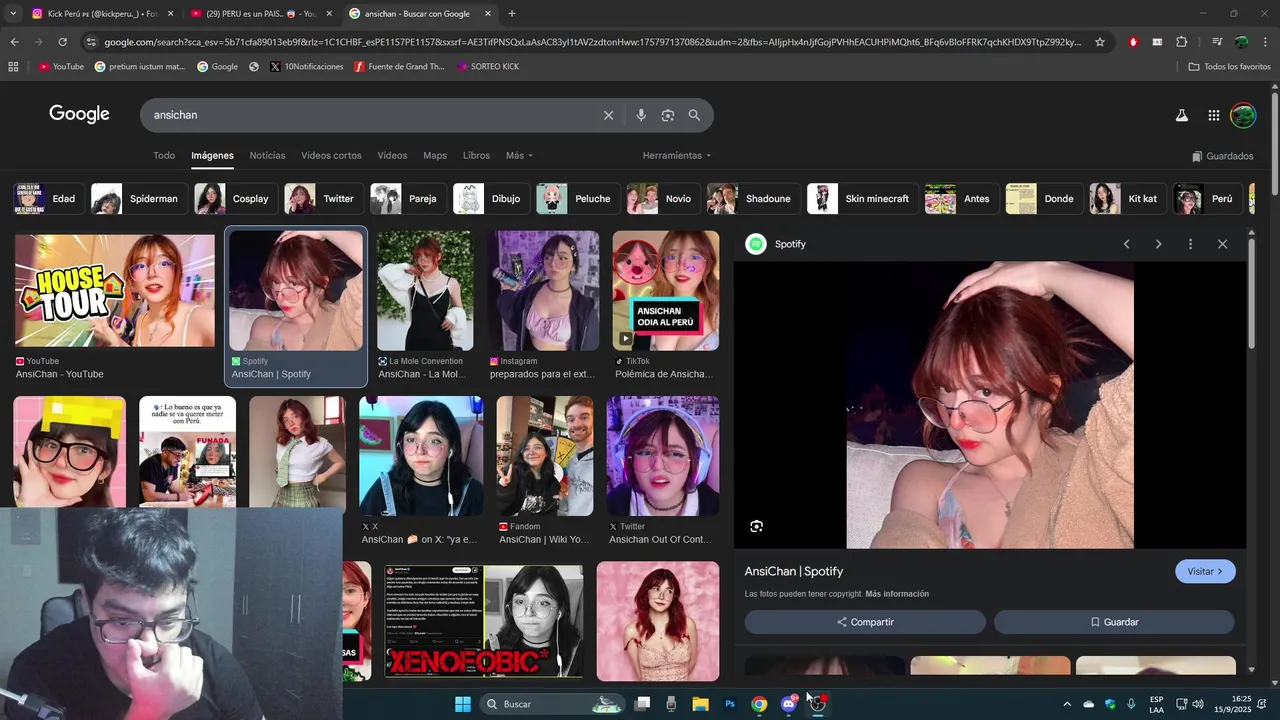The image size is (1280, 720).
Task: Bookmark this page with star icon
Action: [x=1100, y=42]
